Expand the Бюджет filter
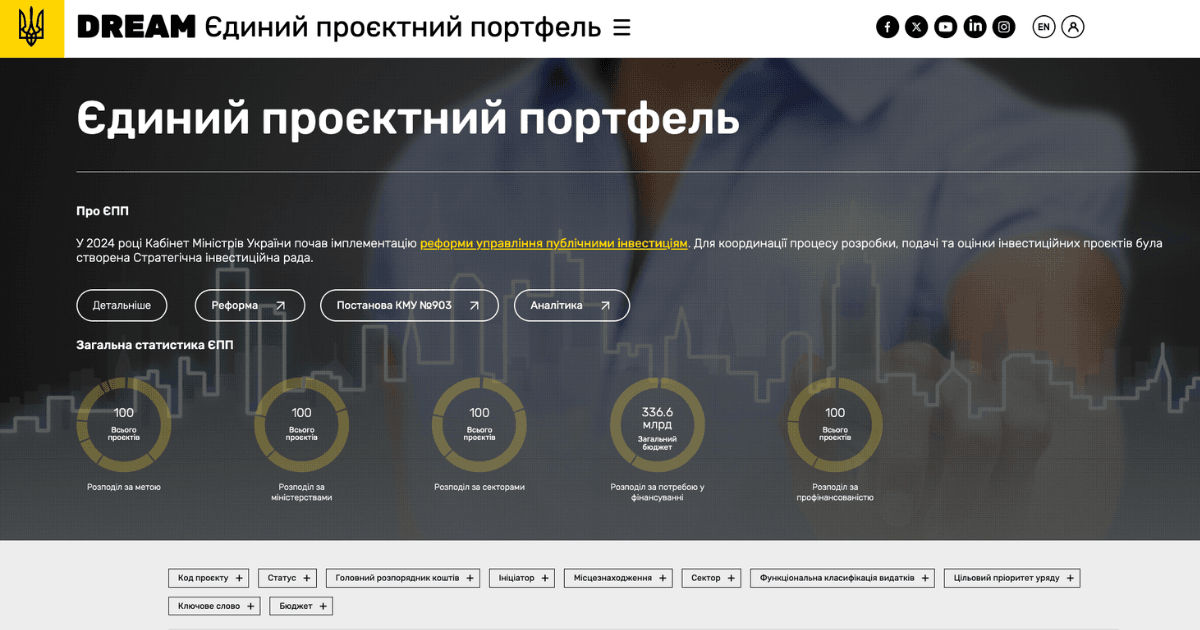Image resolution: width=1200 pixels, height=630 pixels. tap(301, 606)
